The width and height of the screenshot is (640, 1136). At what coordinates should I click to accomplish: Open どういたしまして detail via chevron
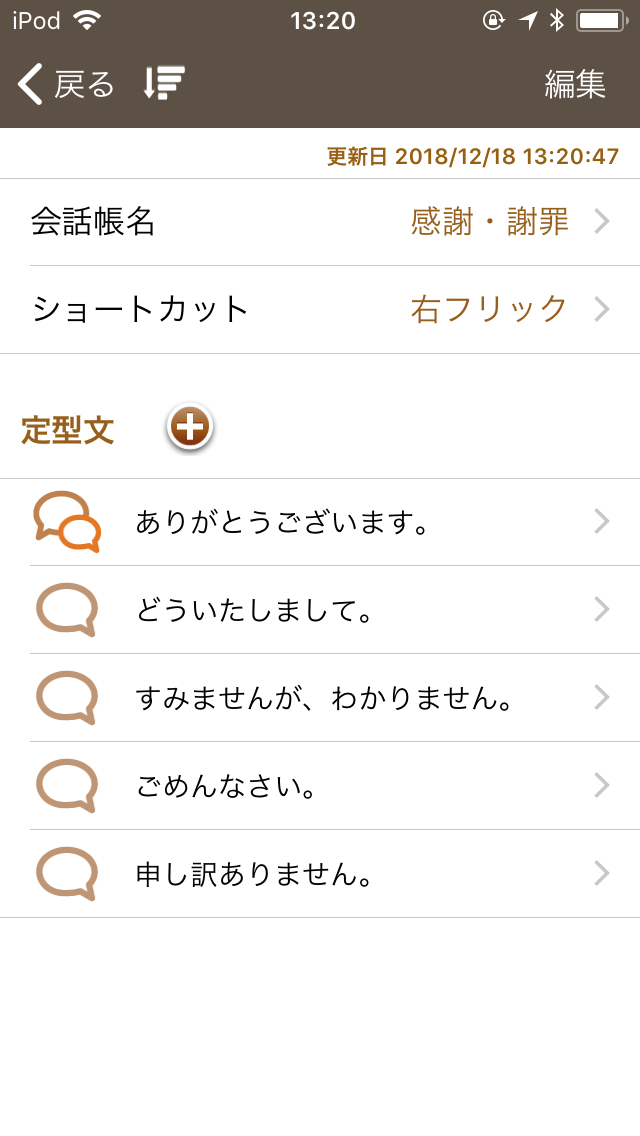(x=601, y=609)
